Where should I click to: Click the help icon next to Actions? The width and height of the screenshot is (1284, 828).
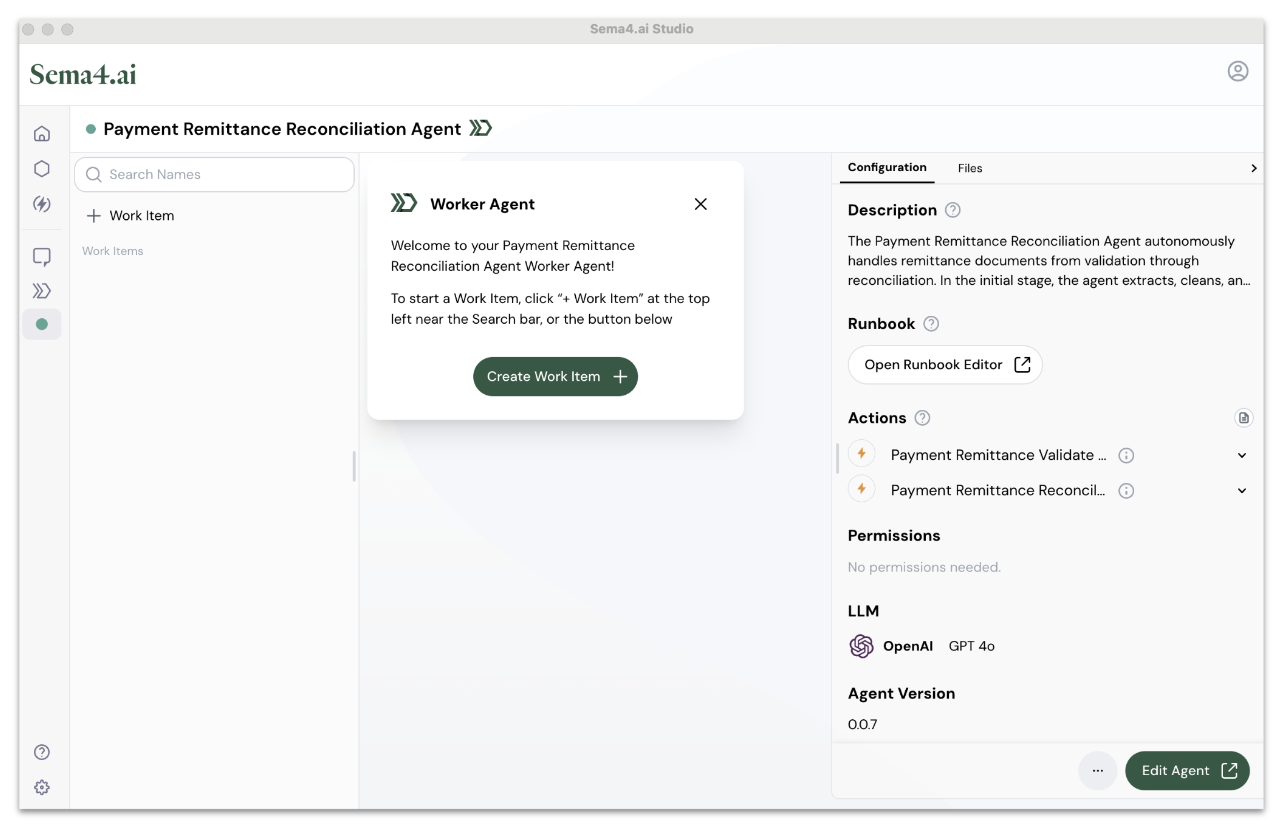922,418
